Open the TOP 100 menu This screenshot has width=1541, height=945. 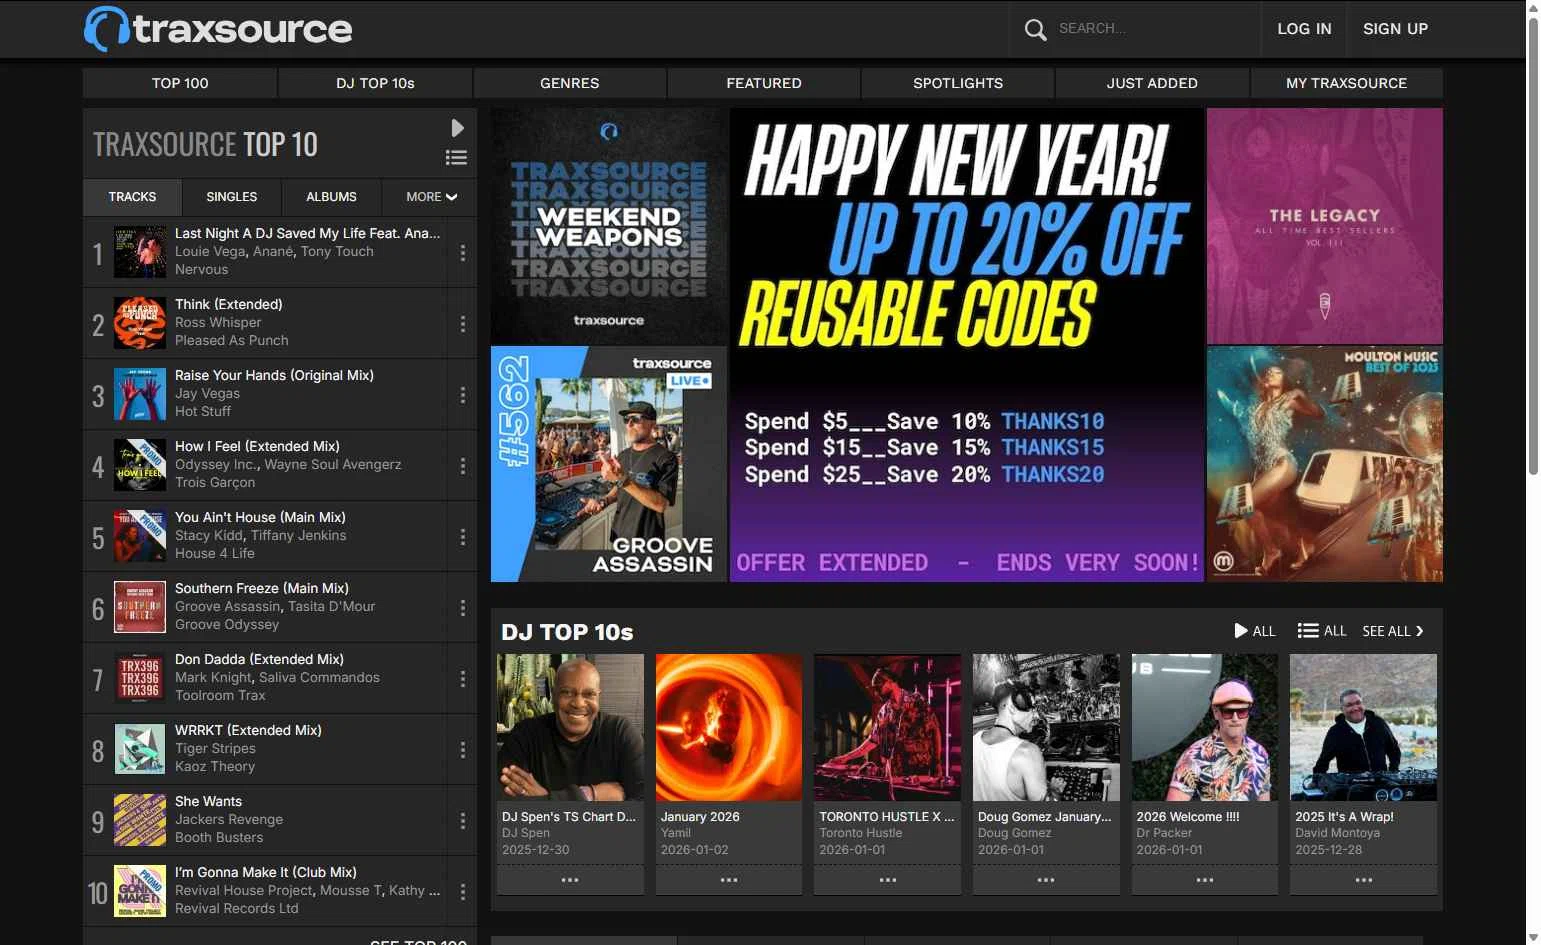tap(180, 83)
